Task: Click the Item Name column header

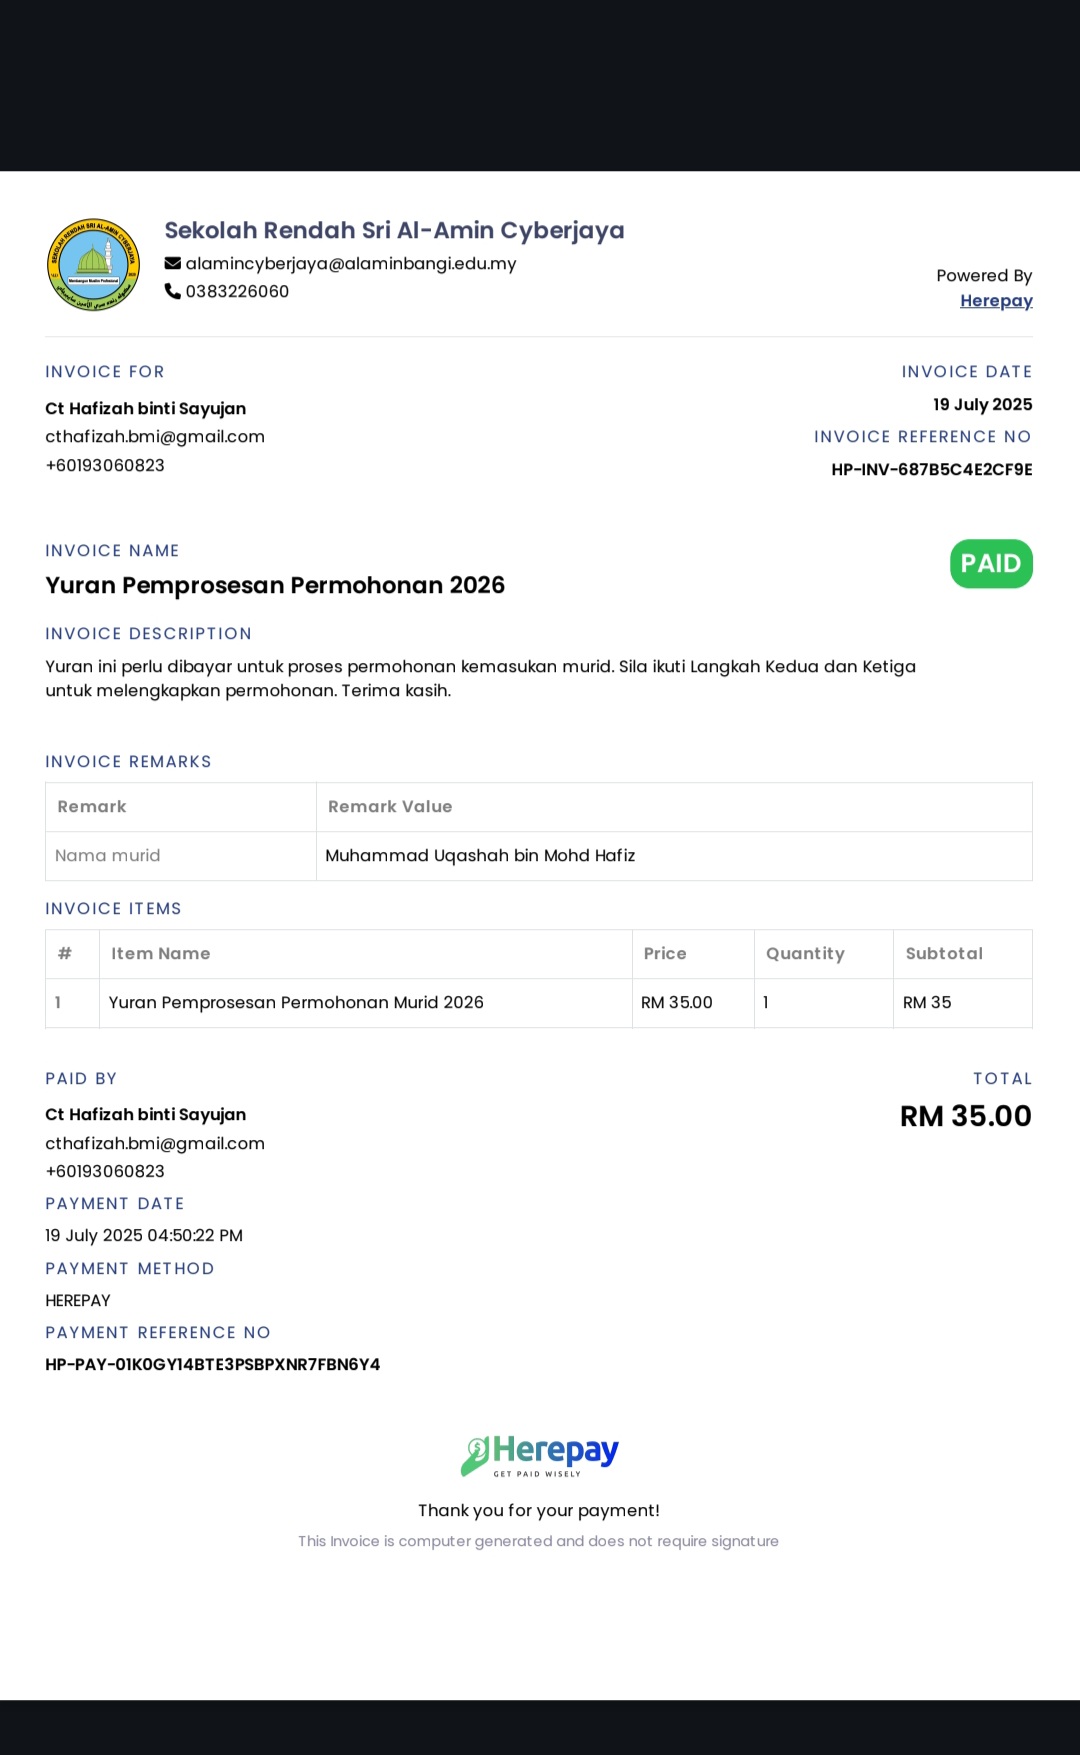Action: click(161, 954)
